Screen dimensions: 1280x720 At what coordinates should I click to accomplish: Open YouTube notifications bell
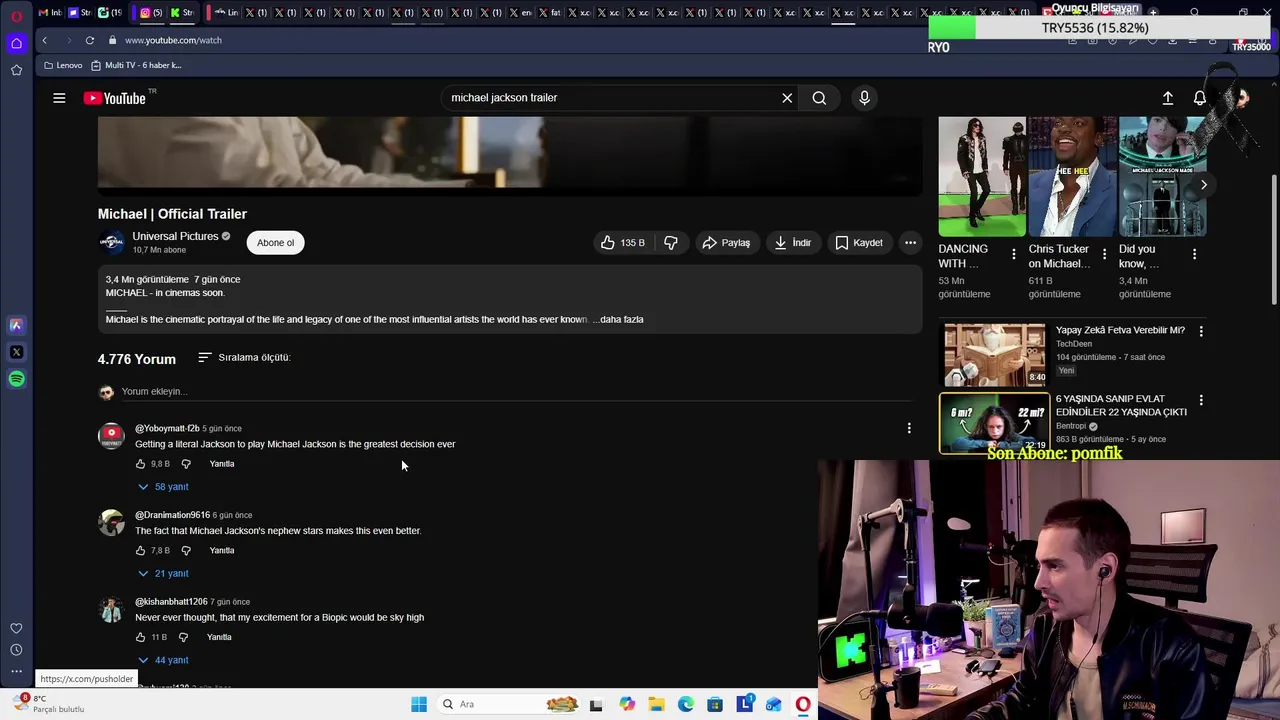1199,98
